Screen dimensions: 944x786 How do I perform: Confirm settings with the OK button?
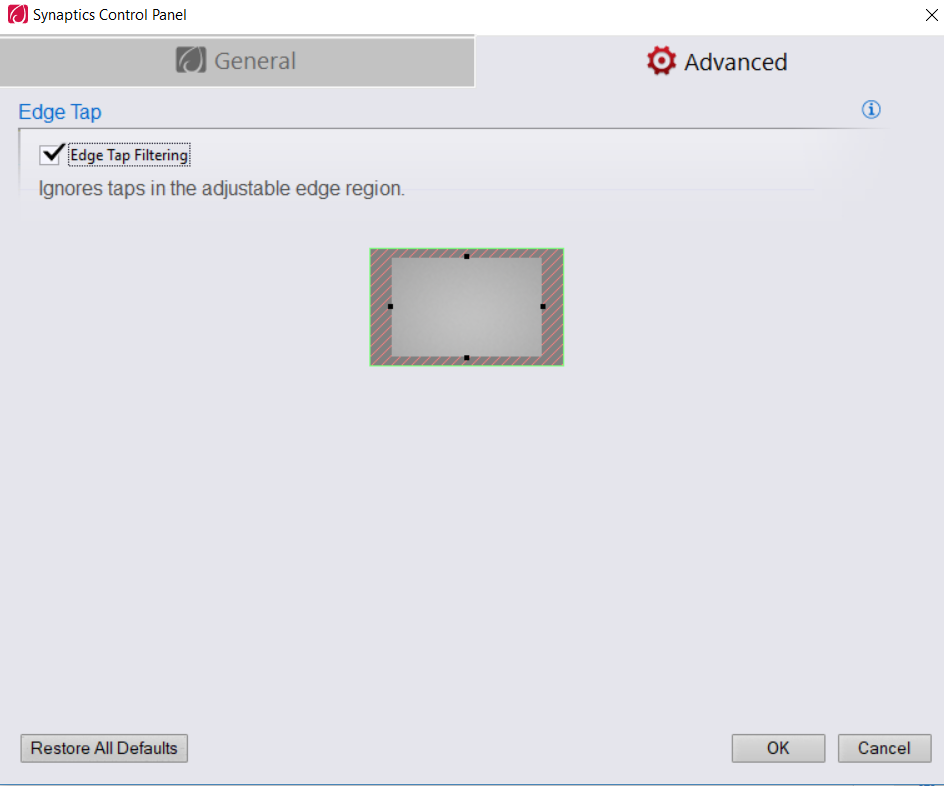778,748
